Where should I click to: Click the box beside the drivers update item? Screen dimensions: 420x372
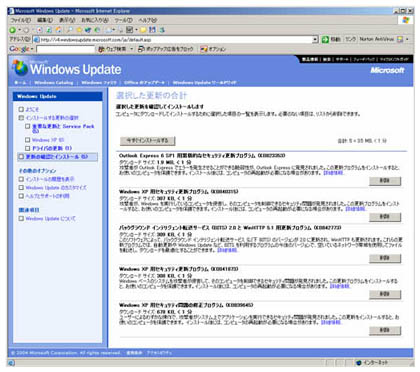click(x=28, y=148)
